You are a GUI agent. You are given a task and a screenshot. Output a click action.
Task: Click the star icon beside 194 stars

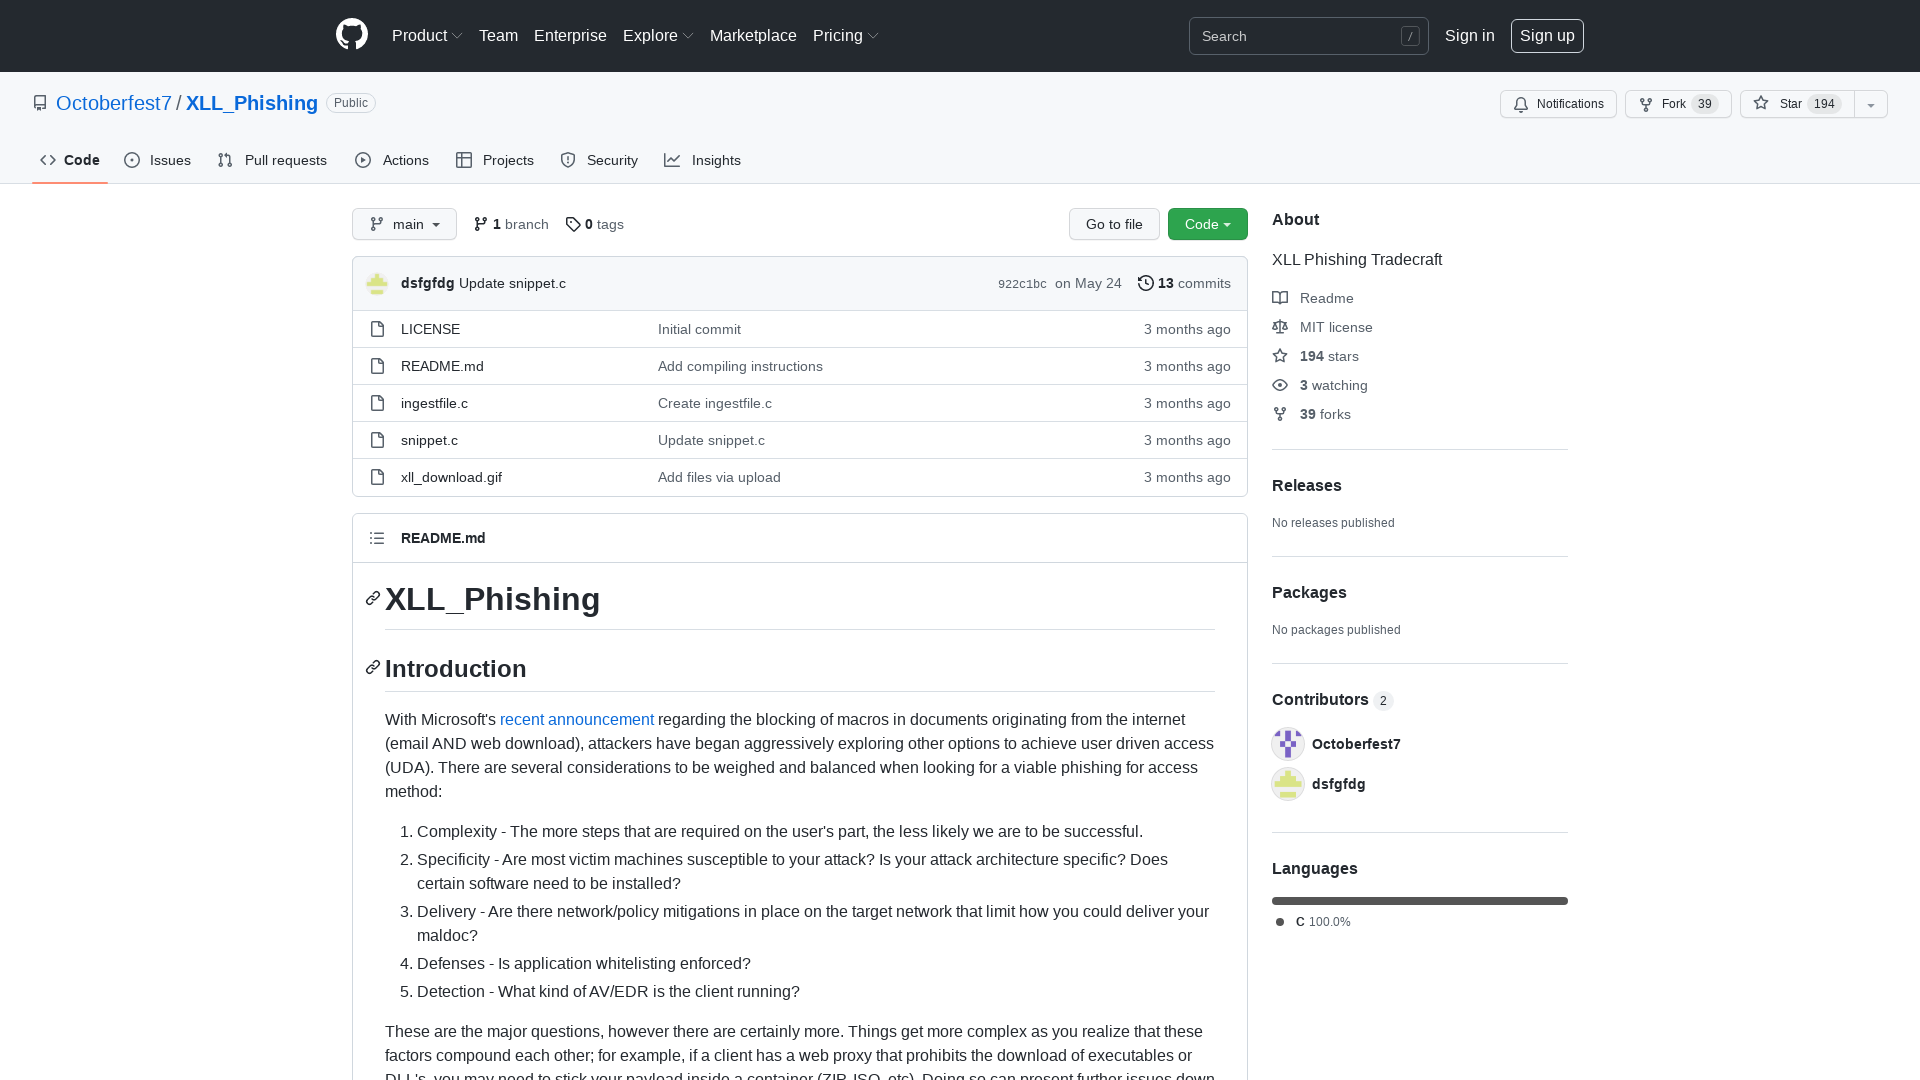(x=1280, y=356)
